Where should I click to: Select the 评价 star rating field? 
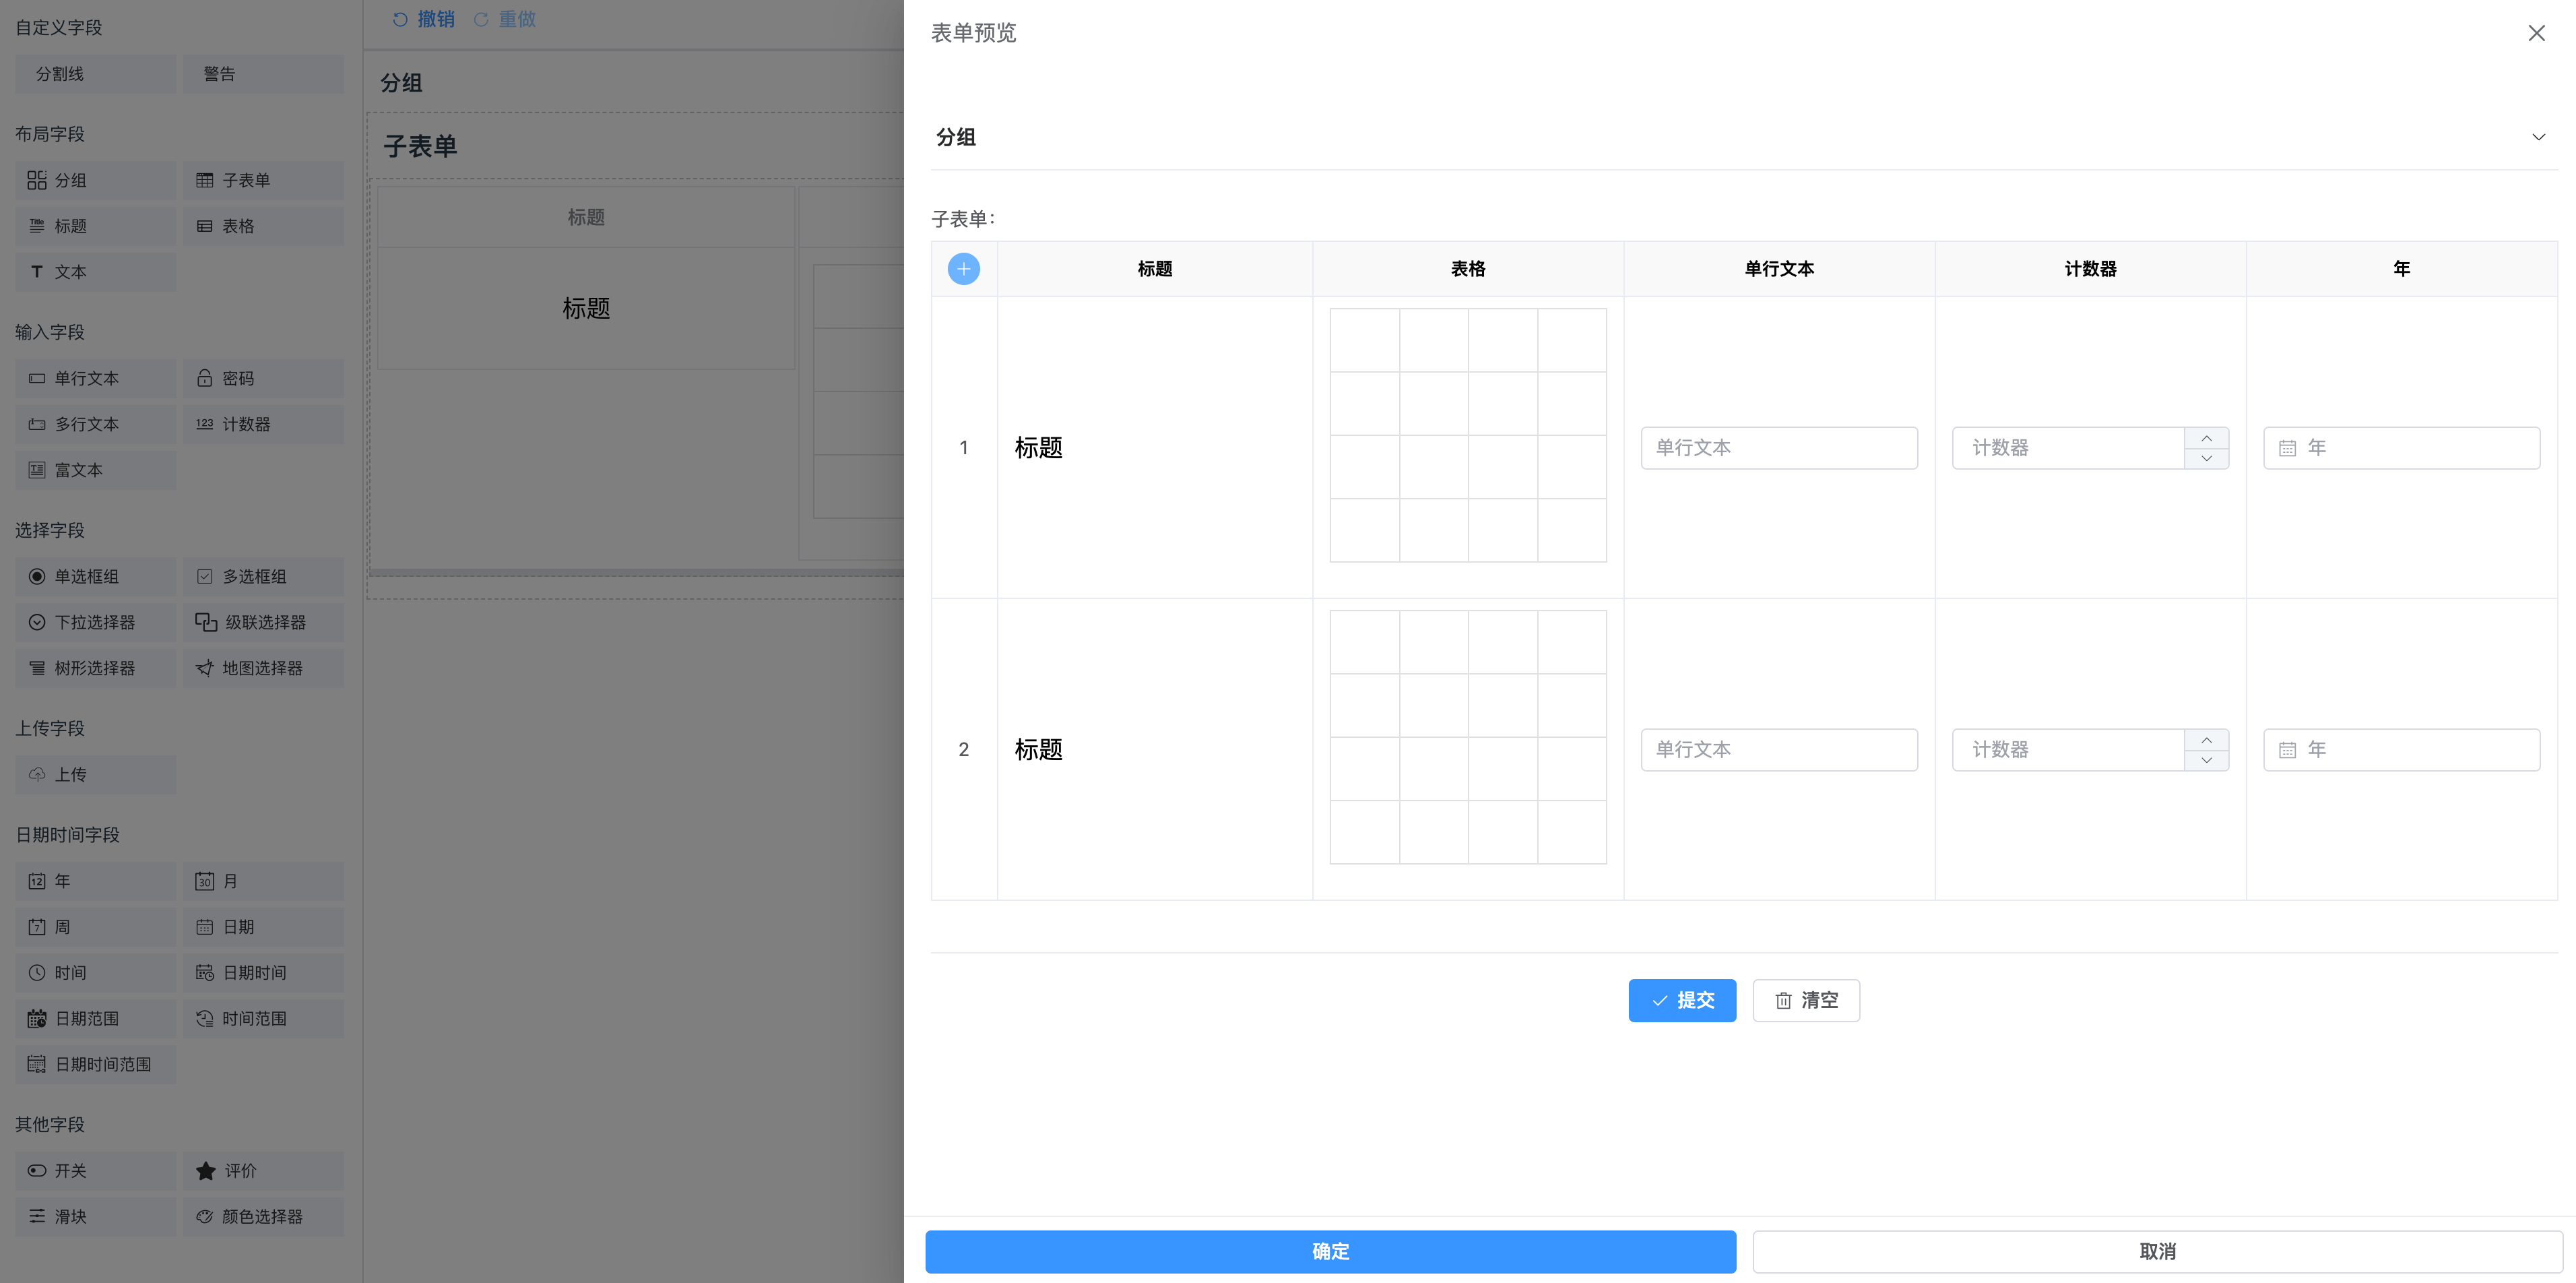point(263,1171)
